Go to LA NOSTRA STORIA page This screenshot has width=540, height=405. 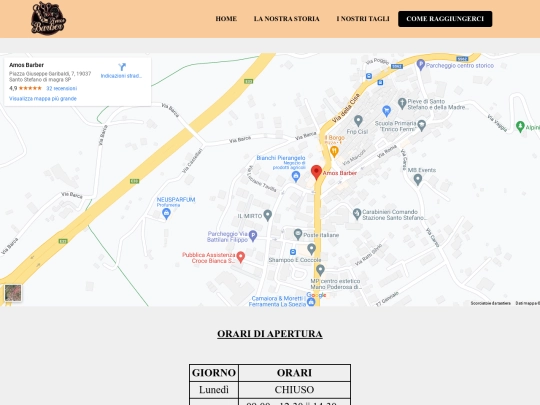pos(287,19)
